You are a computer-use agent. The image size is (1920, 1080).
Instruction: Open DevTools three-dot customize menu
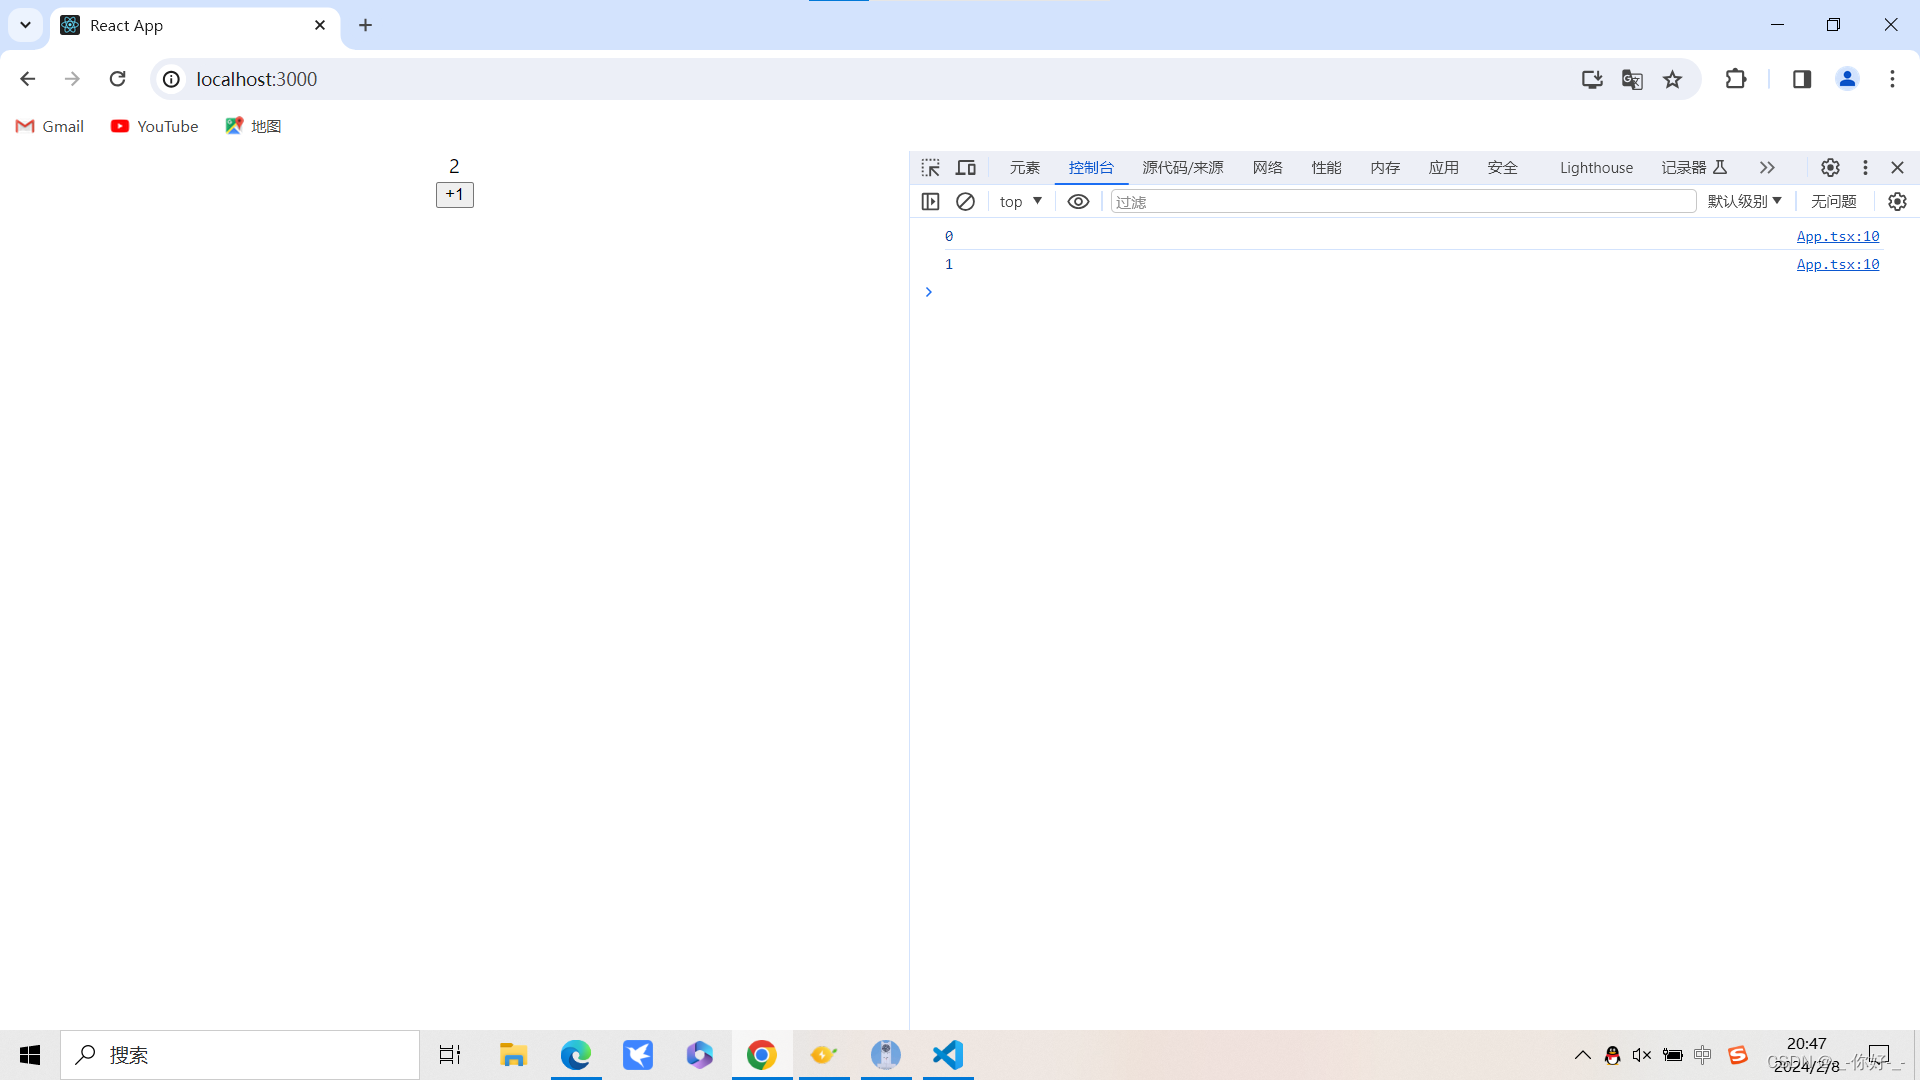pyautogui.click(x=1865, y=167)
